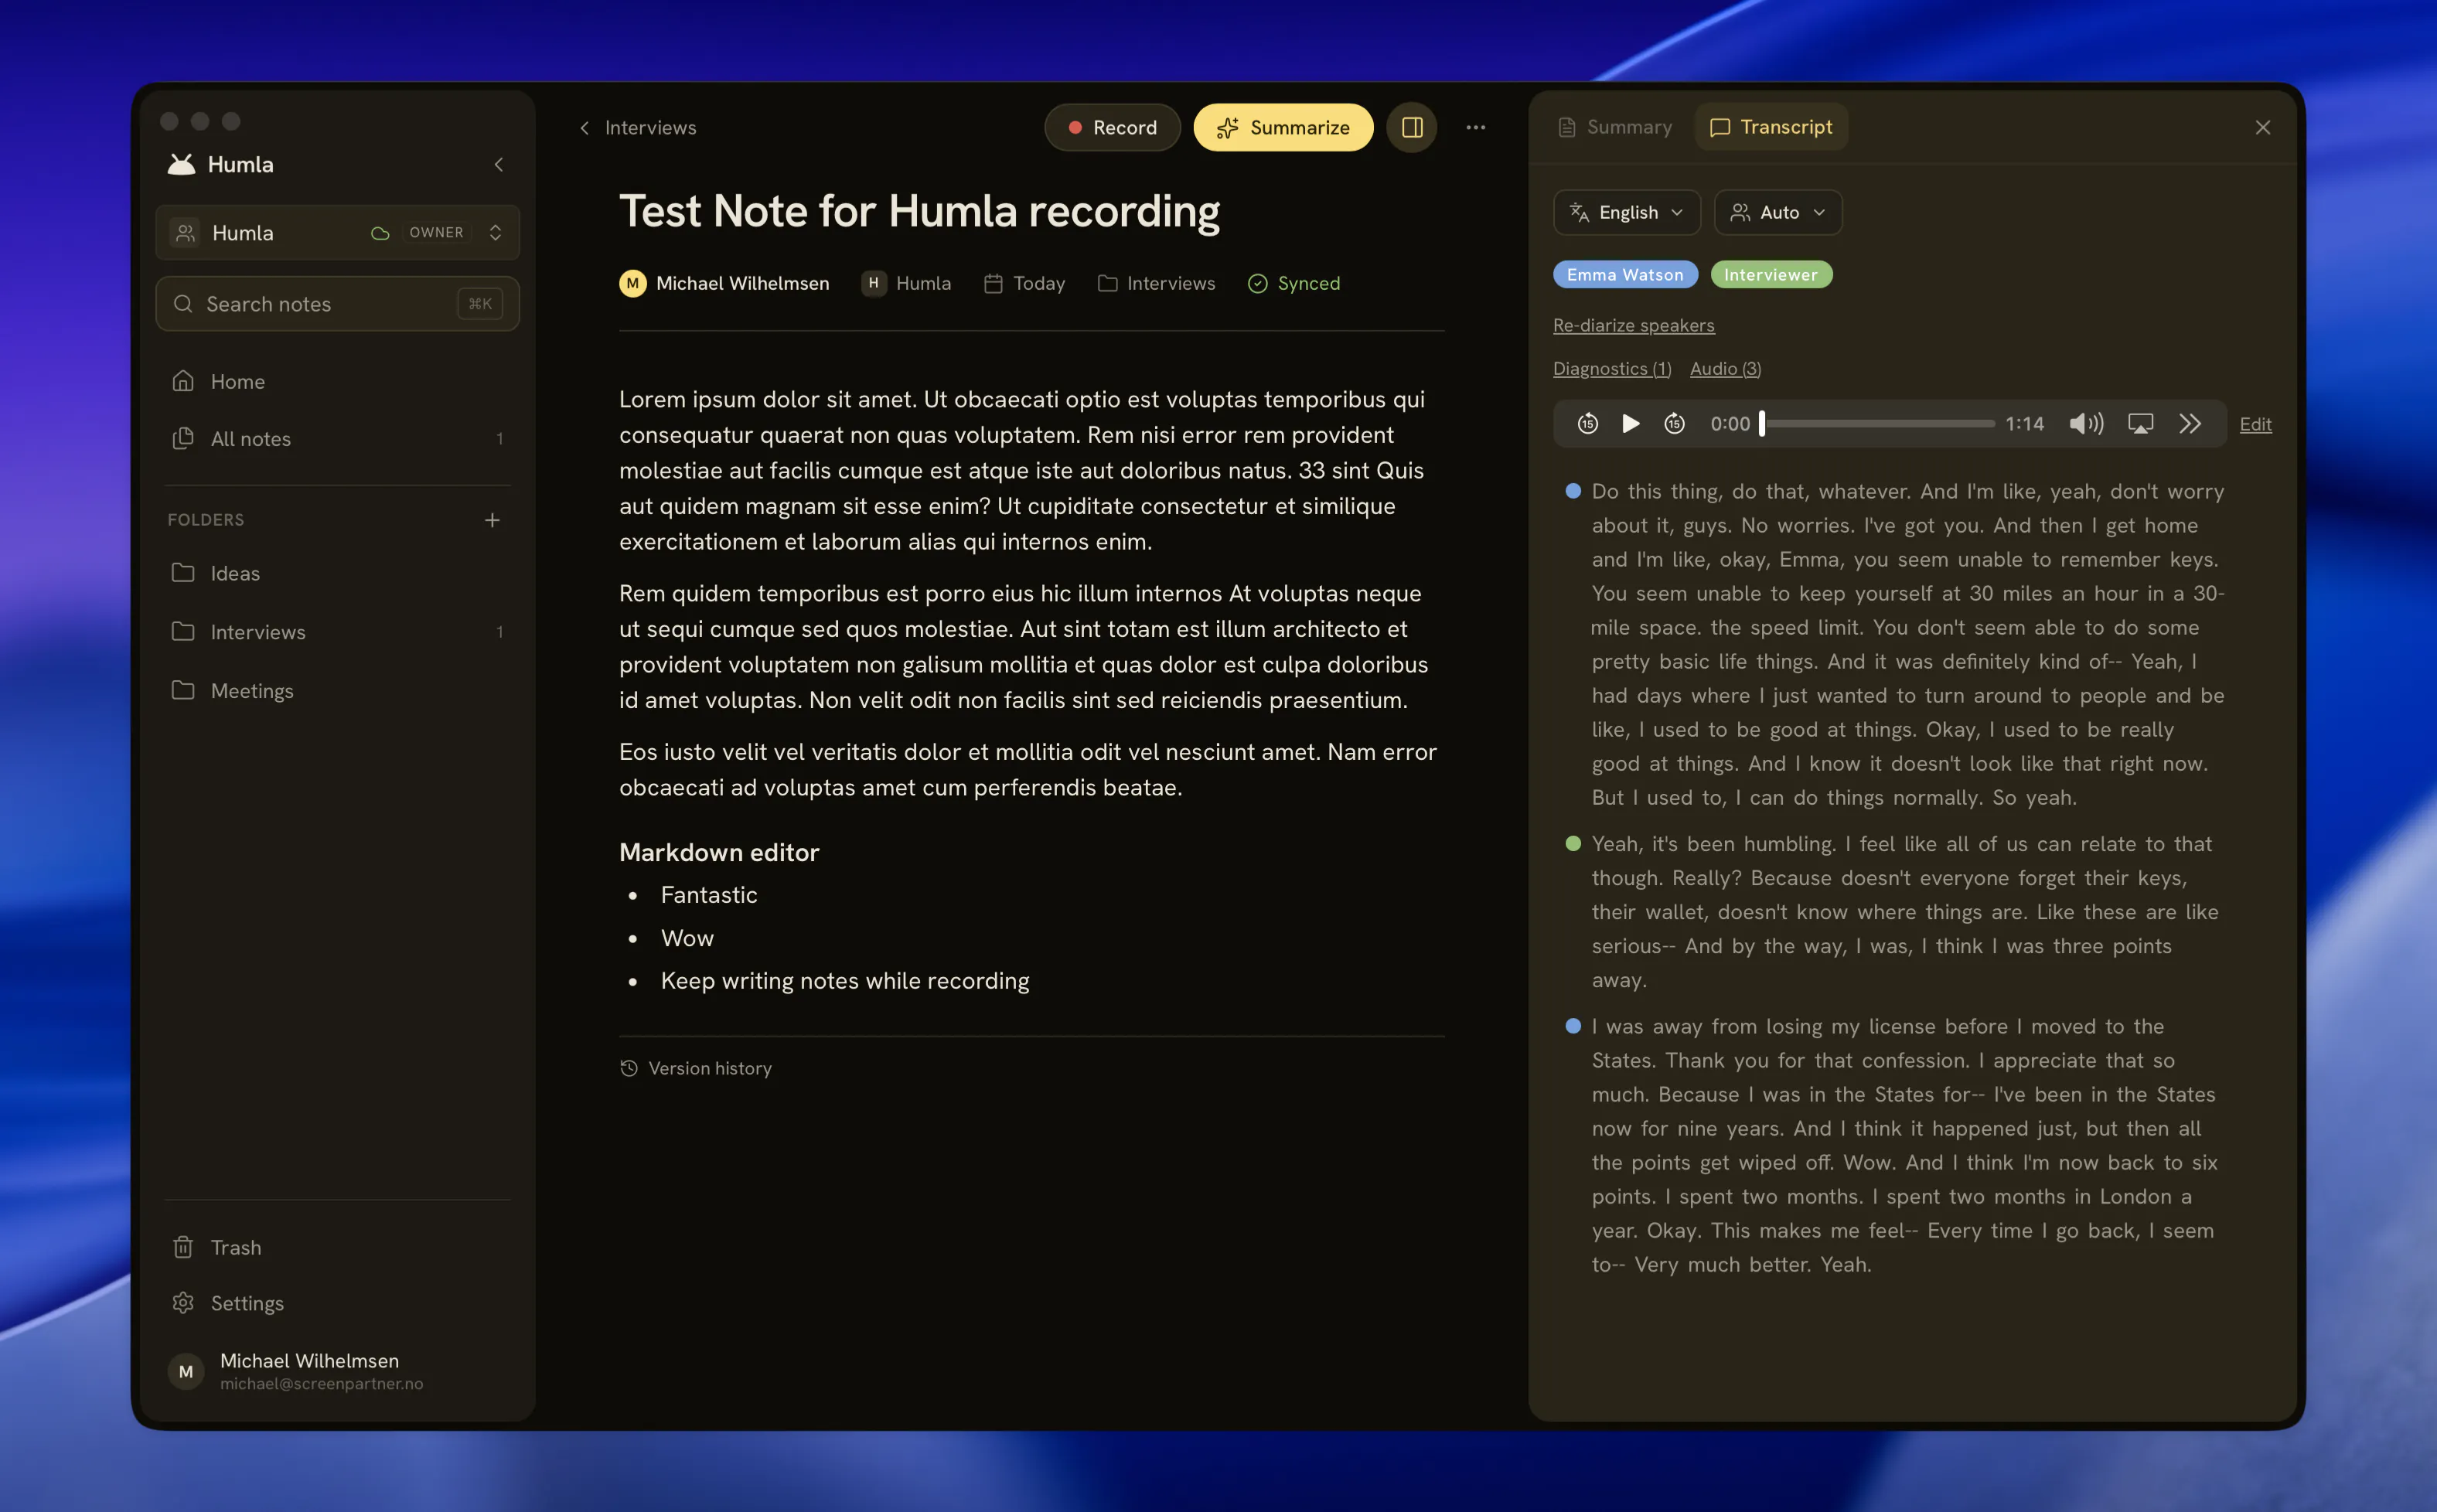Screen dimensions: 2437x1512
Task: Skip forward 15 seconds in audio
Action: (x=1674, y=423)
